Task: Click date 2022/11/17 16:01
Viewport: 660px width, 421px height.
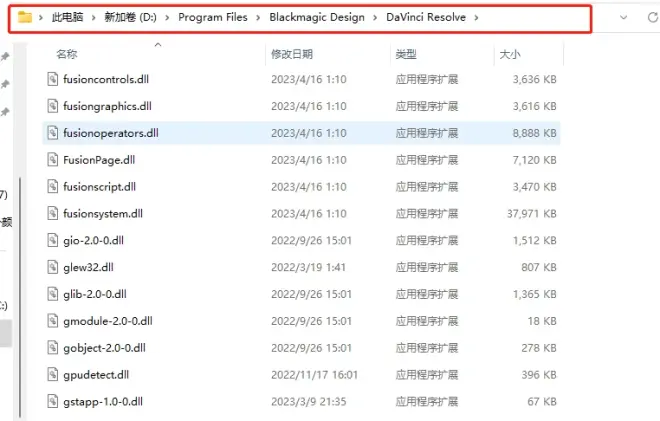Action: point(314,375)
